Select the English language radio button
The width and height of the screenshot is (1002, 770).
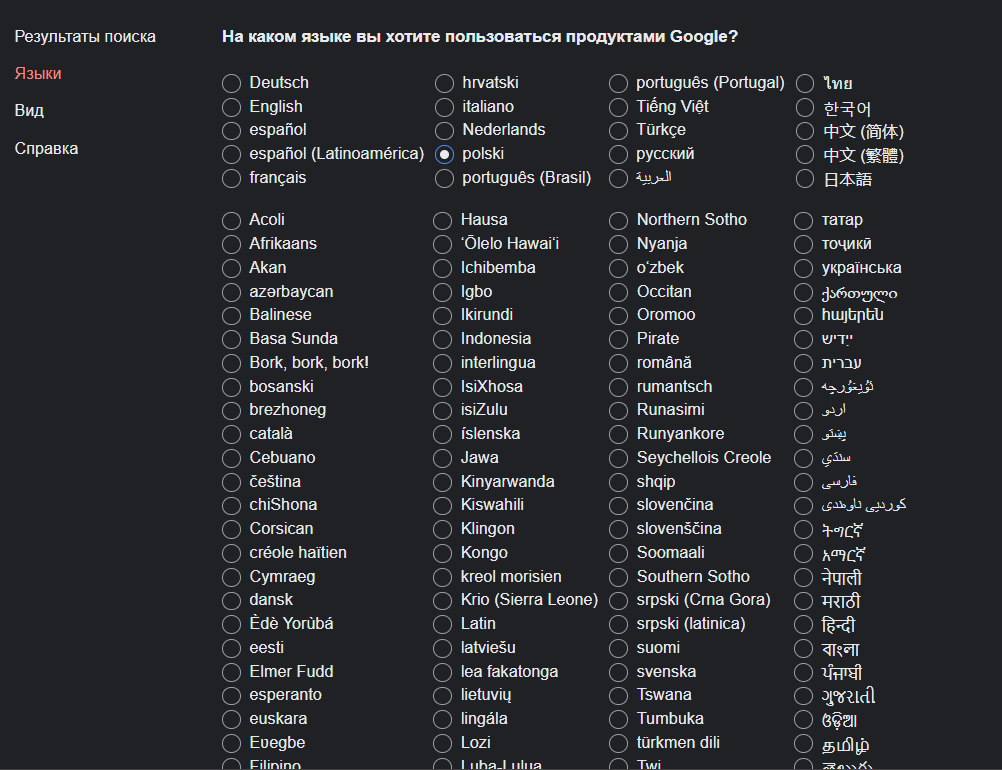(232, 107)
